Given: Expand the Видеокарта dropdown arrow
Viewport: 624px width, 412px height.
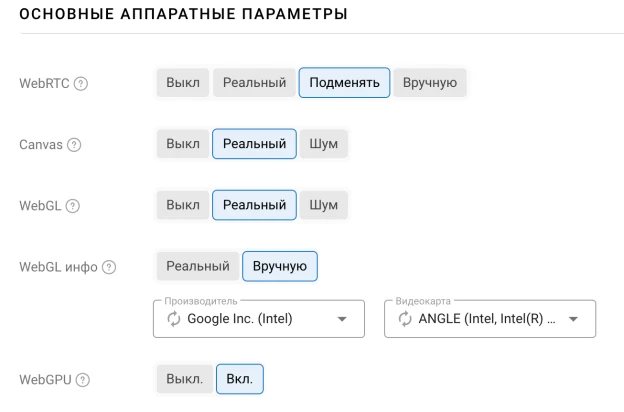Looking at the screenshot, I should (x=573, y=319).
